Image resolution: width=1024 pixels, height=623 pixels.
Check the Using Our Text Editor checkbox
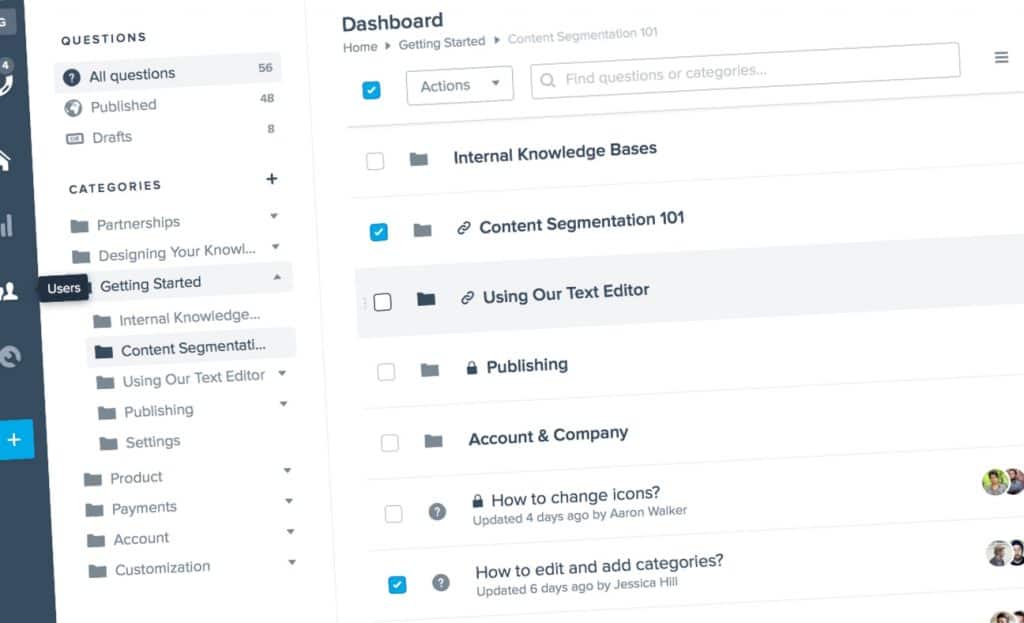383,302
